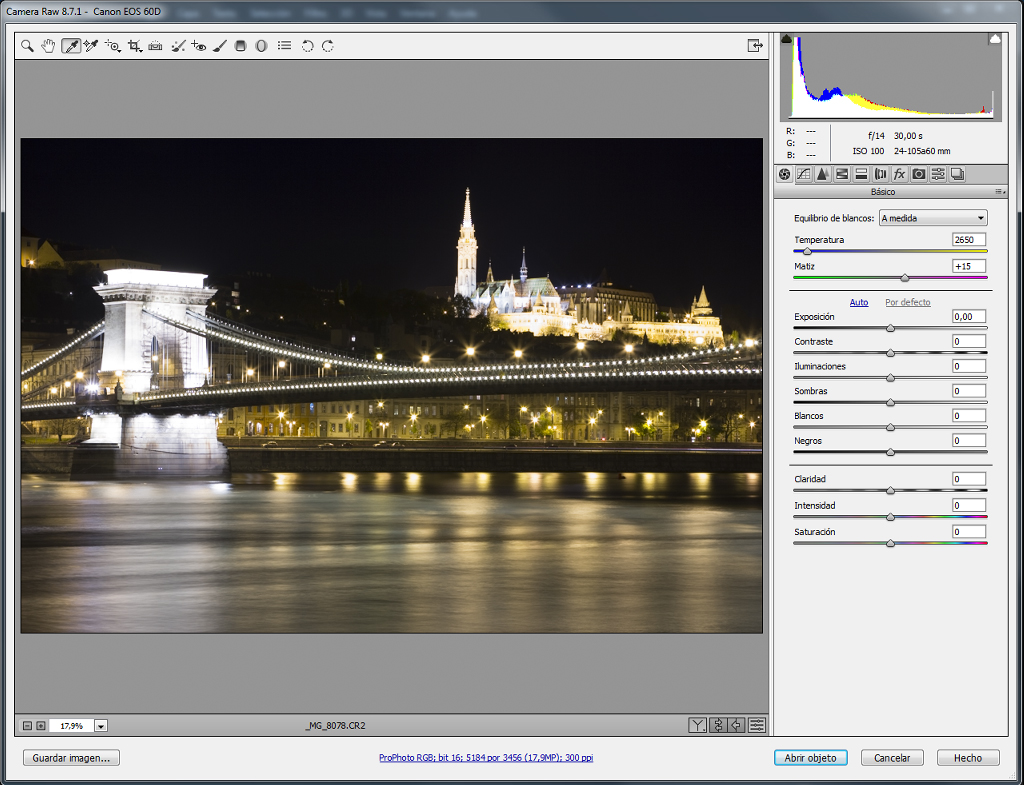Click the Cancelar button
1024x785 pixels.
892,758
